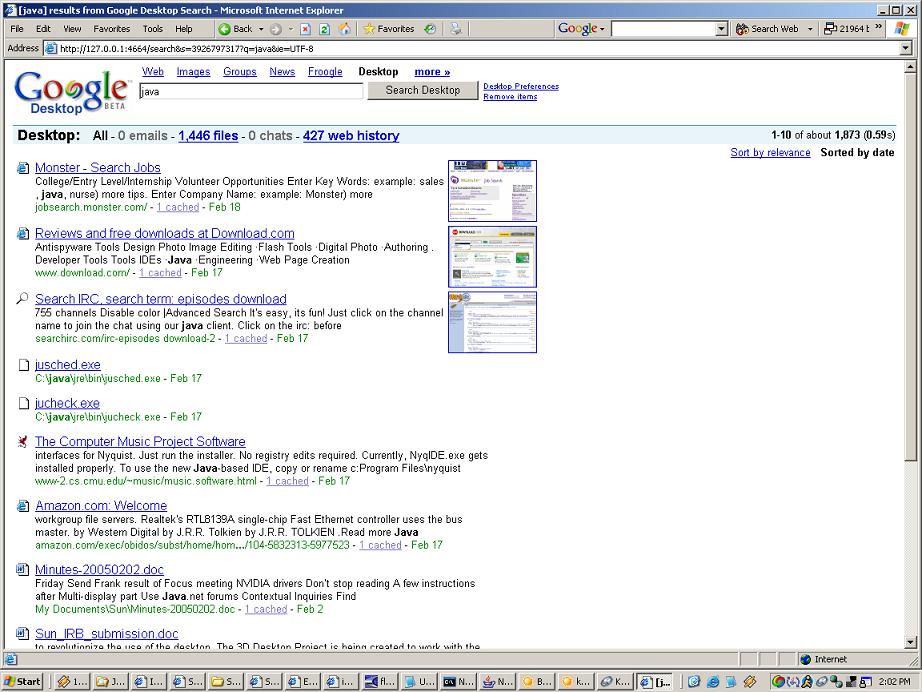Click the Google Desktop Beta logo
Screen dimensions: 922x692
tap(72, 92)
